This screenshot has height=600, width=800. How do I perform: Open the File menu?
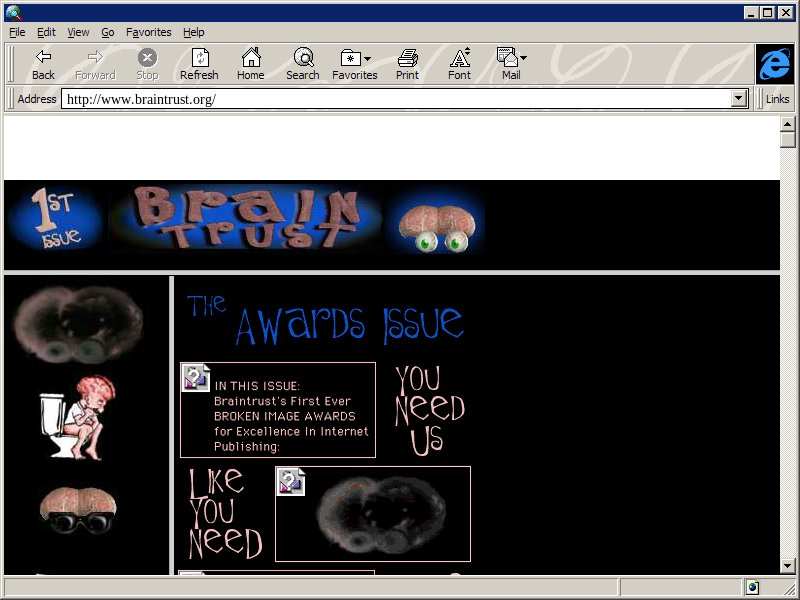tap(17, 32)
